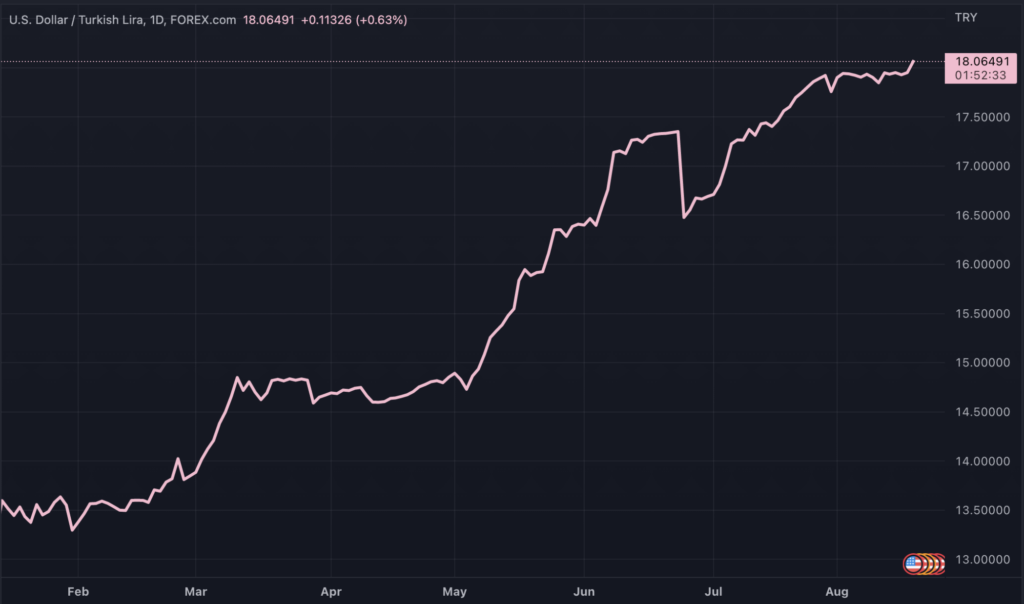Click the Jun label on time axis
Viewport: 1024px width, 604px height.
click(x=584, y=592)
